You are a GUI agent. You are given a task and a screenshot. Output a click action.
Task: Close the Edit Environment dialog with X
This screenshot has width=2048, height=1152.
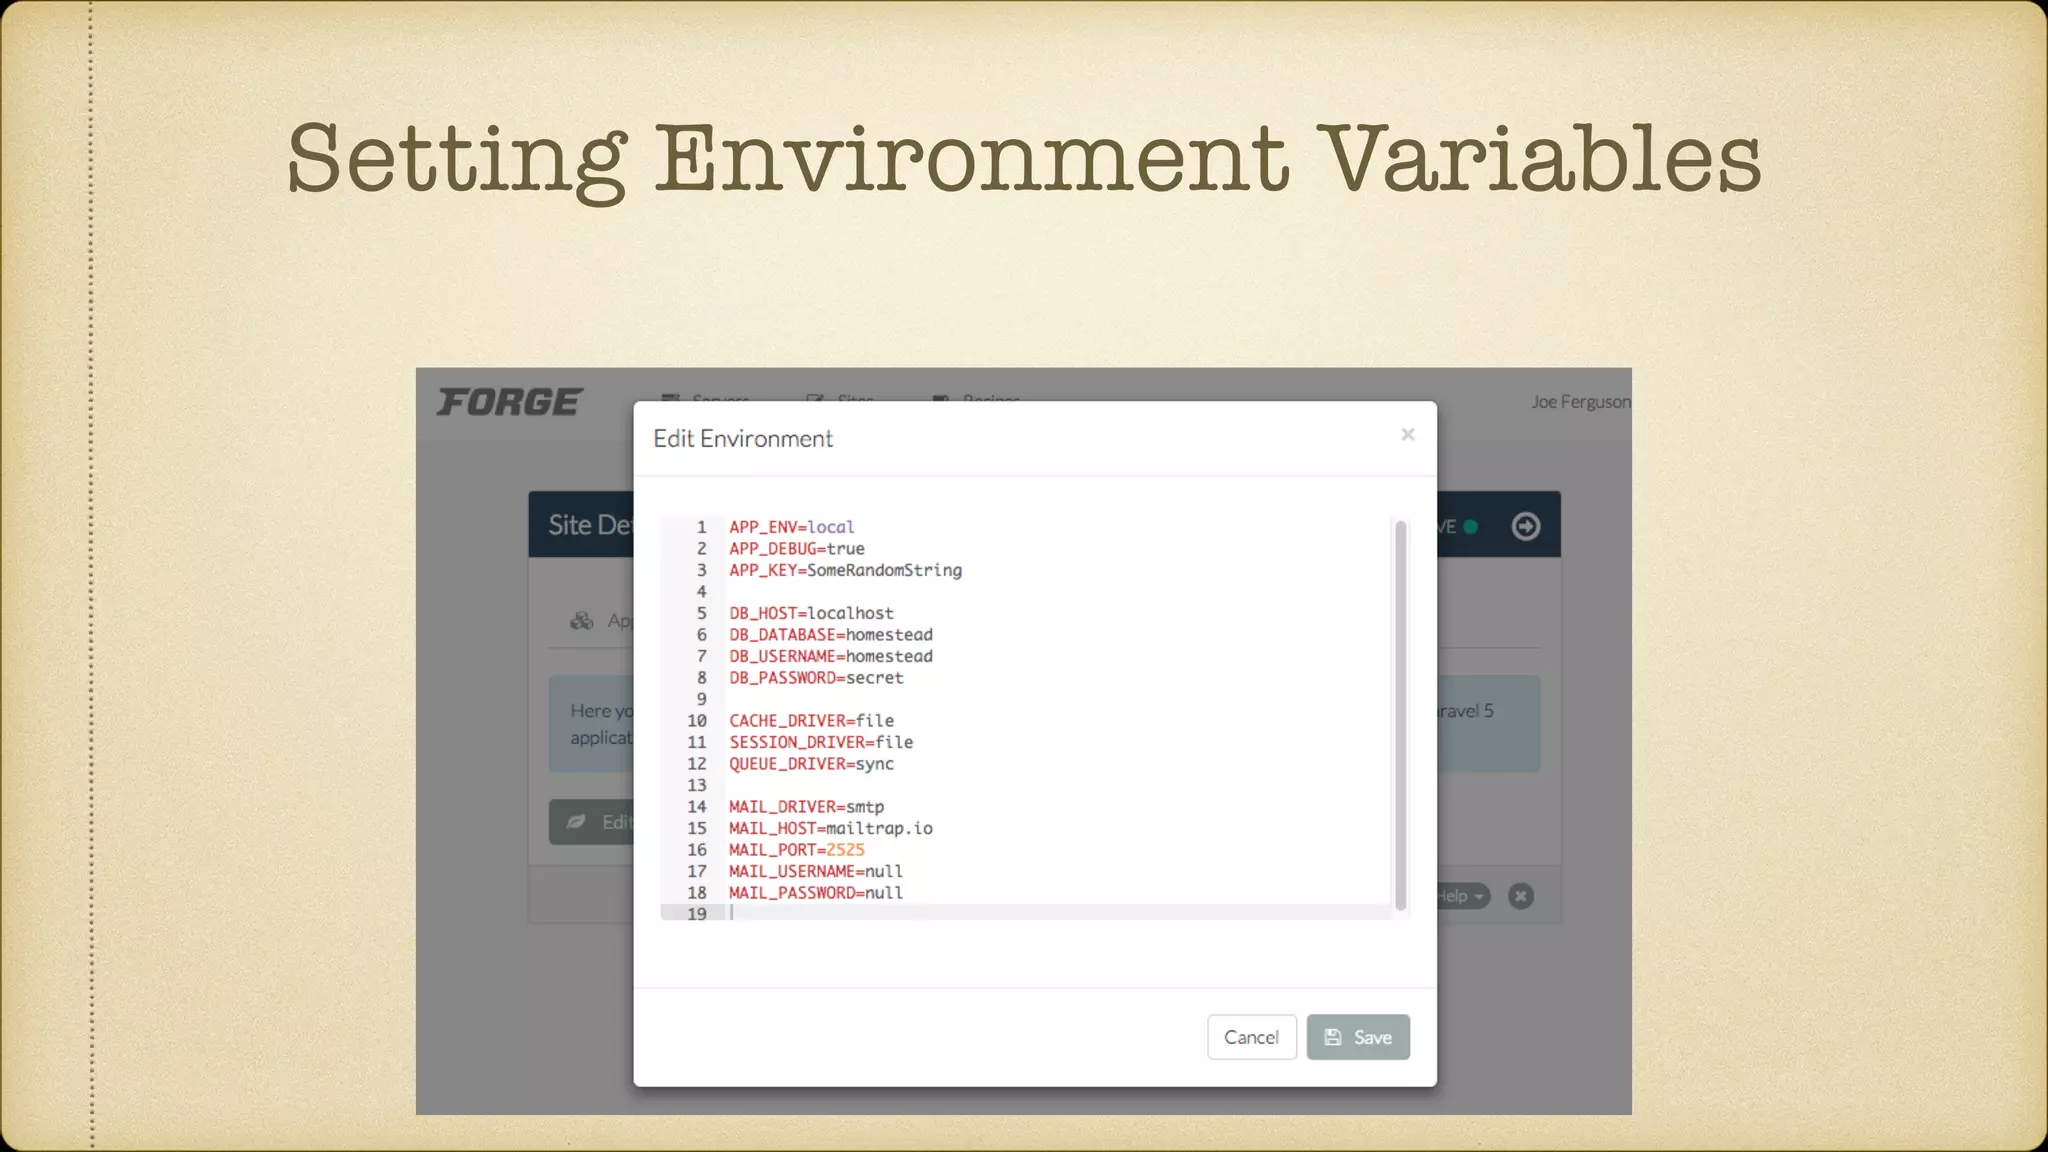[1408, 434]
